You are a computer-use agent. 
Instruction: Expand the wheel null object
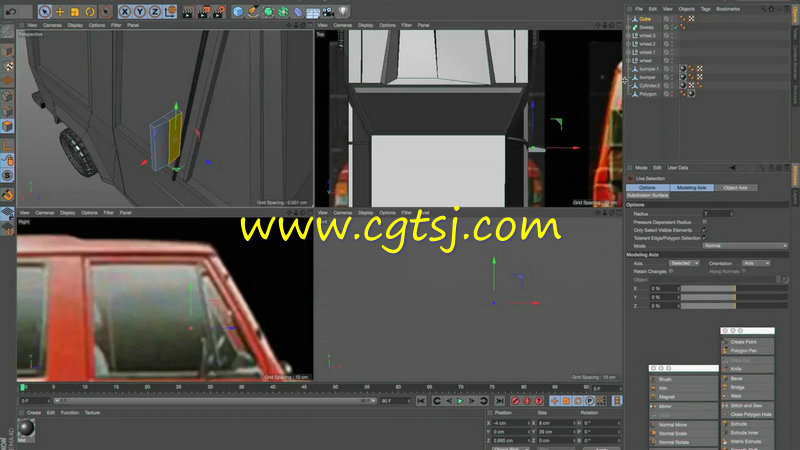pyautogui.click(x=629, y=60)
